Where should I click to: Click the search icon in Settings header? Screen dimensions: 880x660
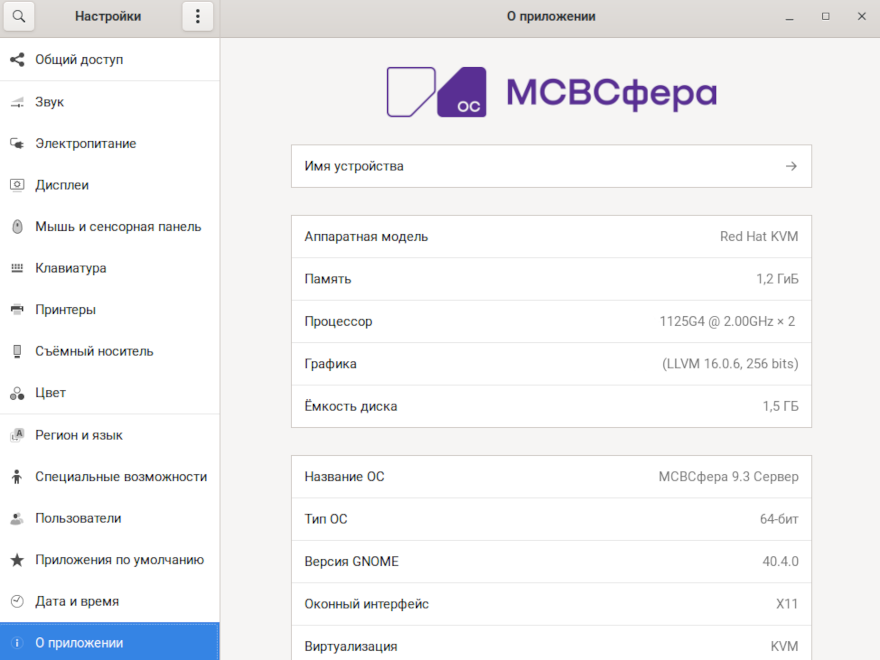coord(18,16)
